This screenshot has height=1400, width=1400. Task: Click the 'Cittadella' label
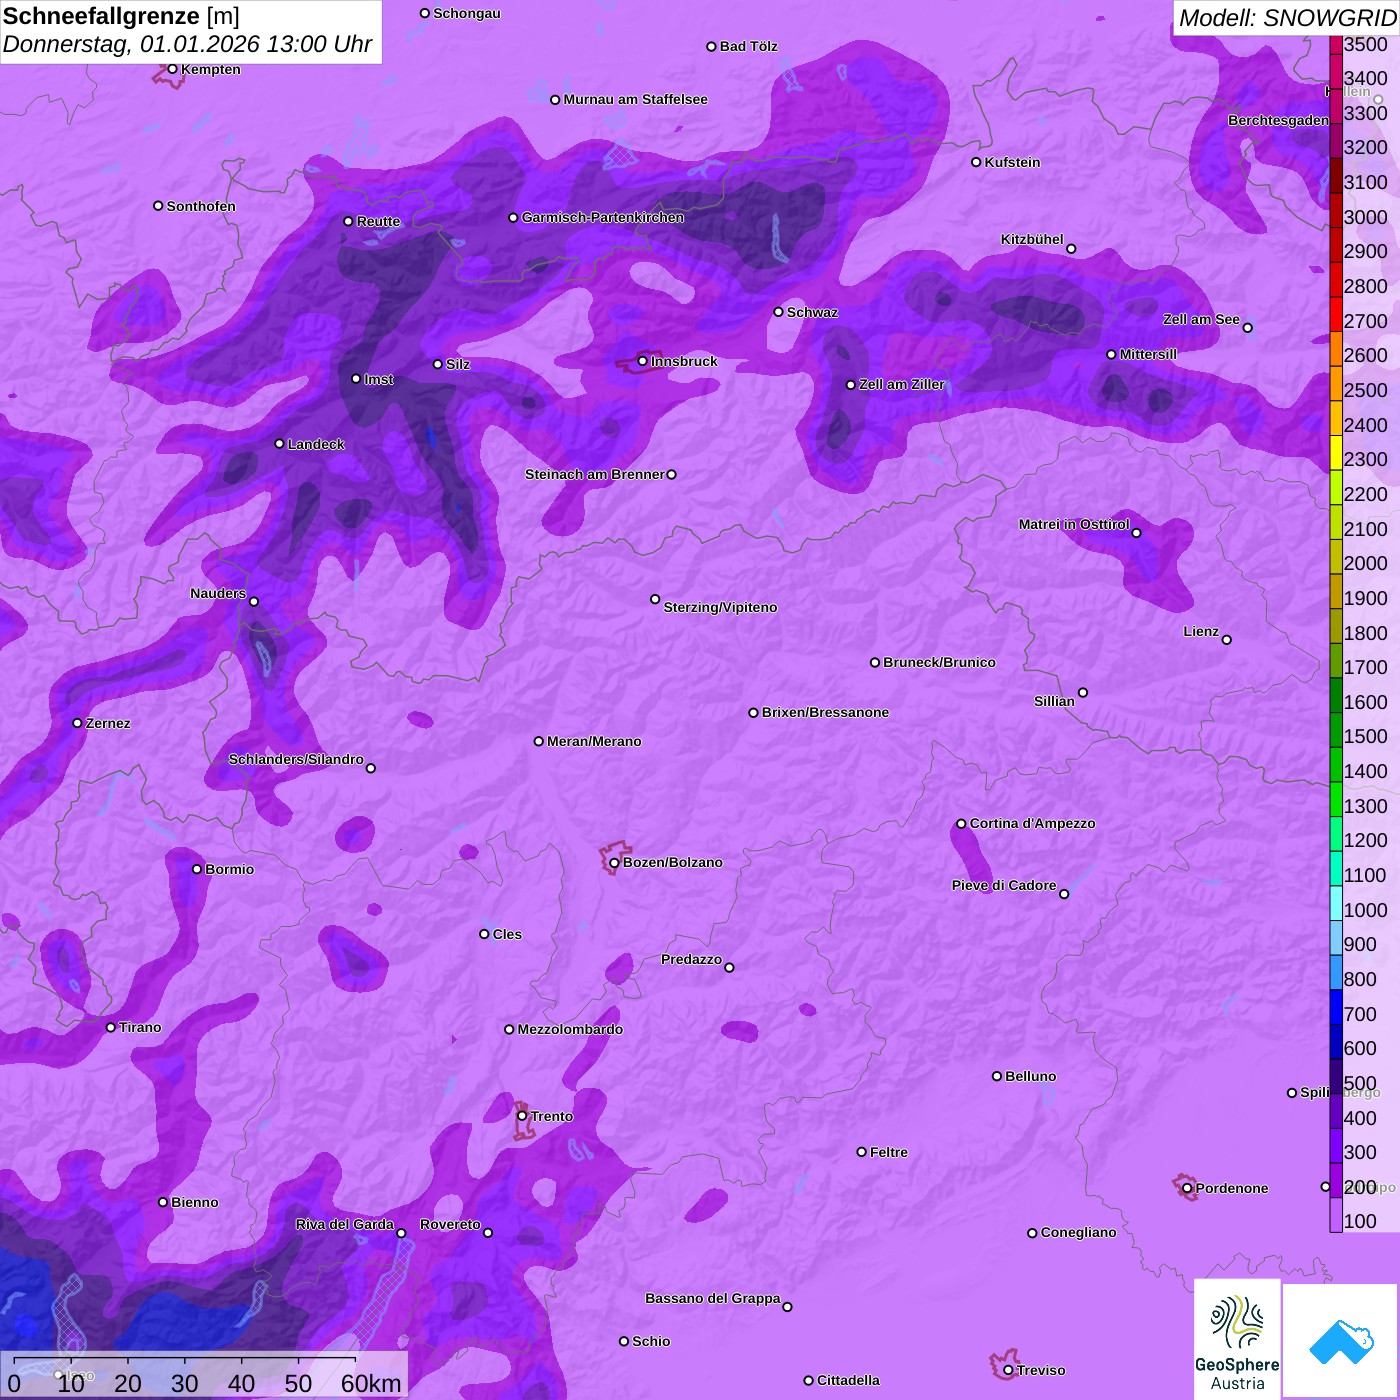(848, 1380)
